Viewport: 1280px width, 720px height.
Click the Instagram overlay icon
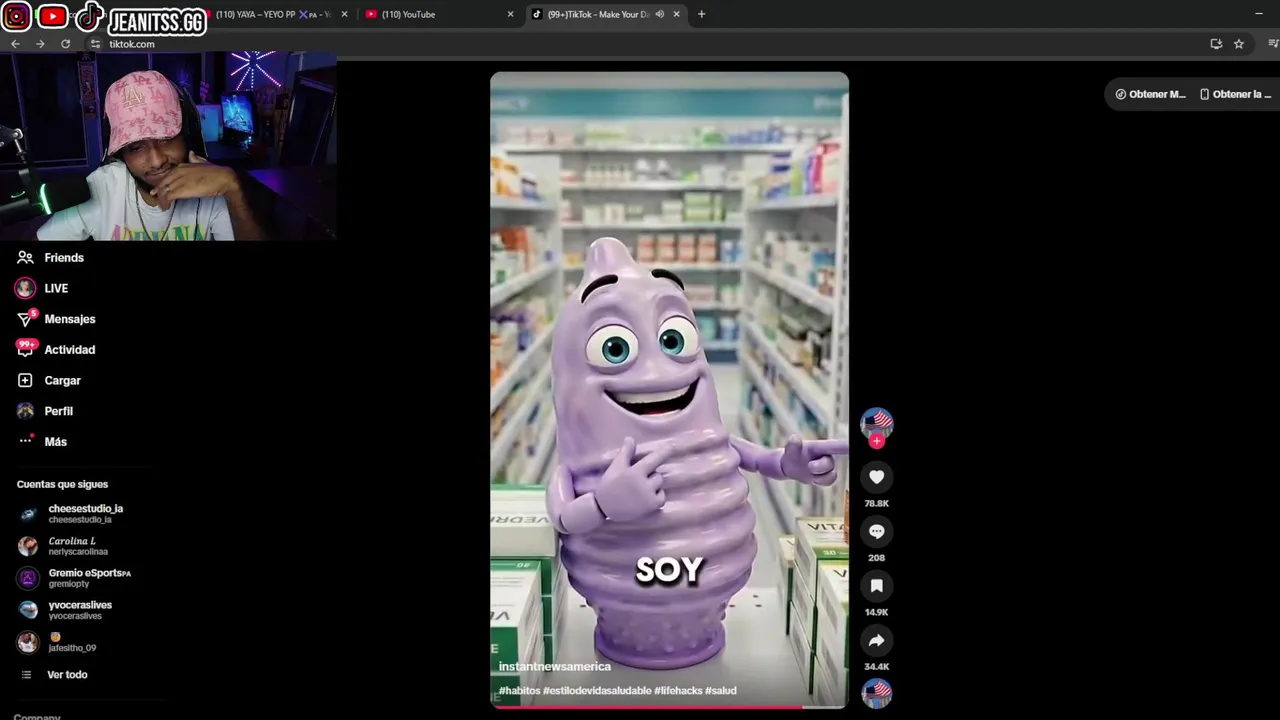click(x=16, y=17)
